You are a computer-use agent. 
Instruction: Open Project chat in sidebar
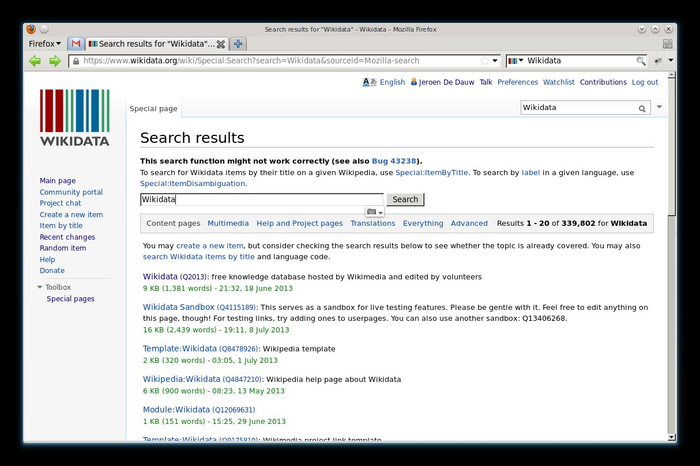pos(60,203)
